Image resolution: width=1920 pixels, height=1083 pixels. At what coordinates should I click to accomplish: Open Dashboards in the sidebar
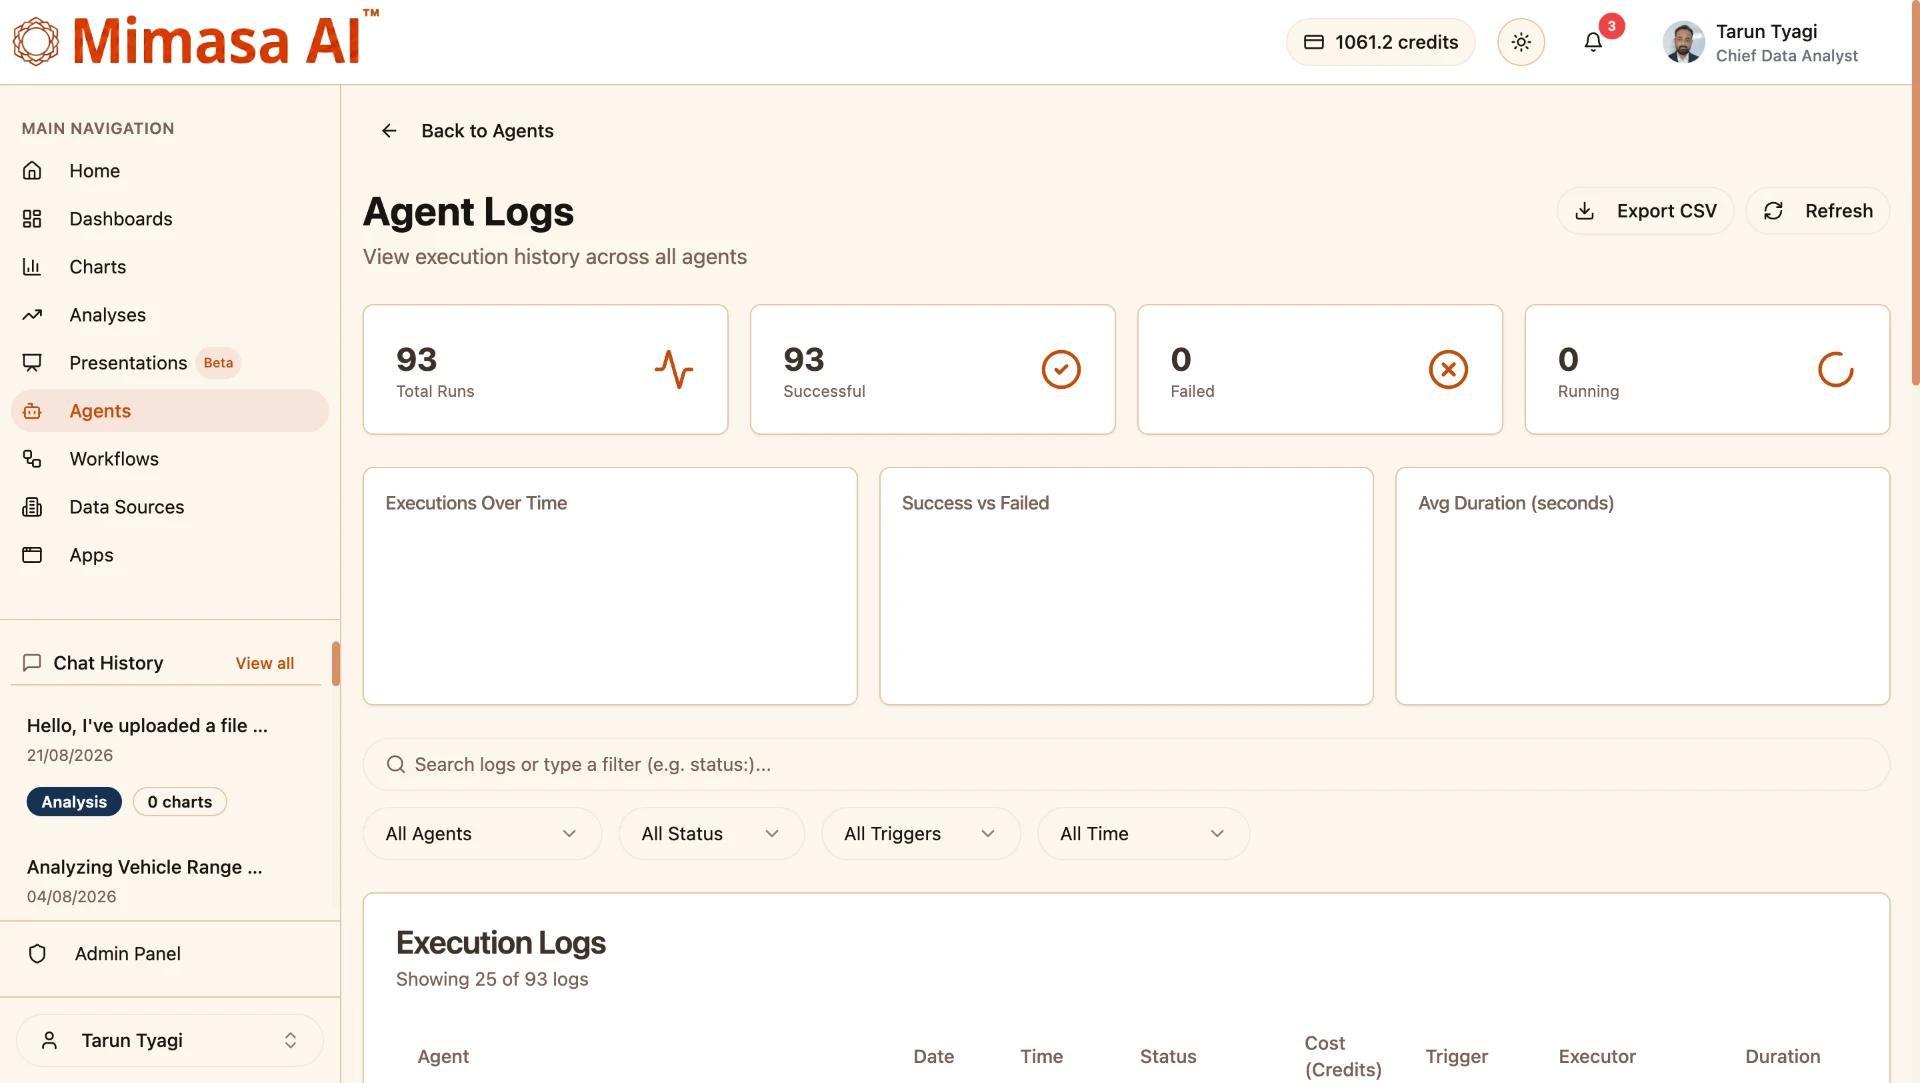point(170,219)
